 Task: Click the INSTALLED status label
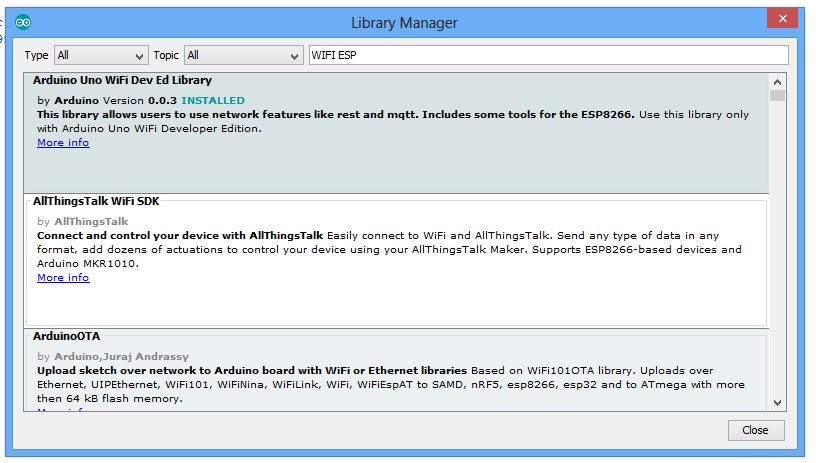point(213,100)
